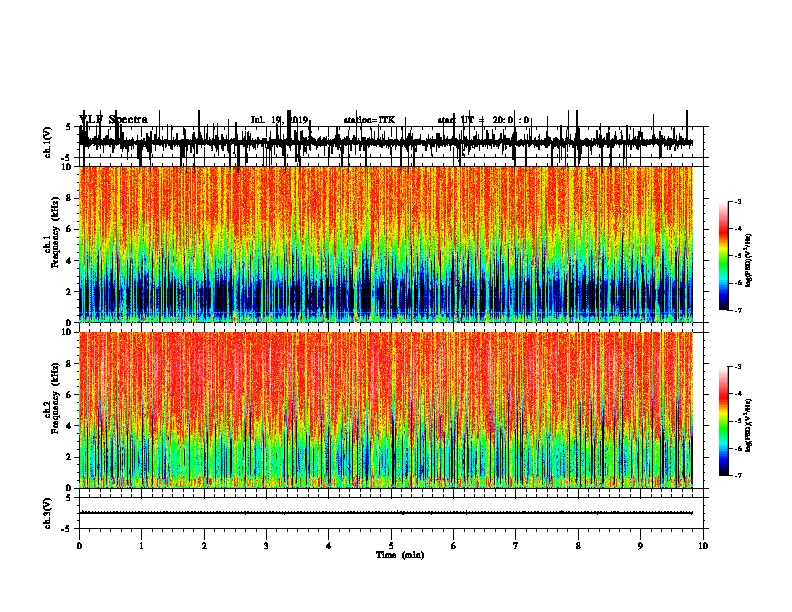This screenshot has width=792, height=612.
Task: Click the ch.1 colorbar 'log(PSD)' label
Action: pos(749,260)
